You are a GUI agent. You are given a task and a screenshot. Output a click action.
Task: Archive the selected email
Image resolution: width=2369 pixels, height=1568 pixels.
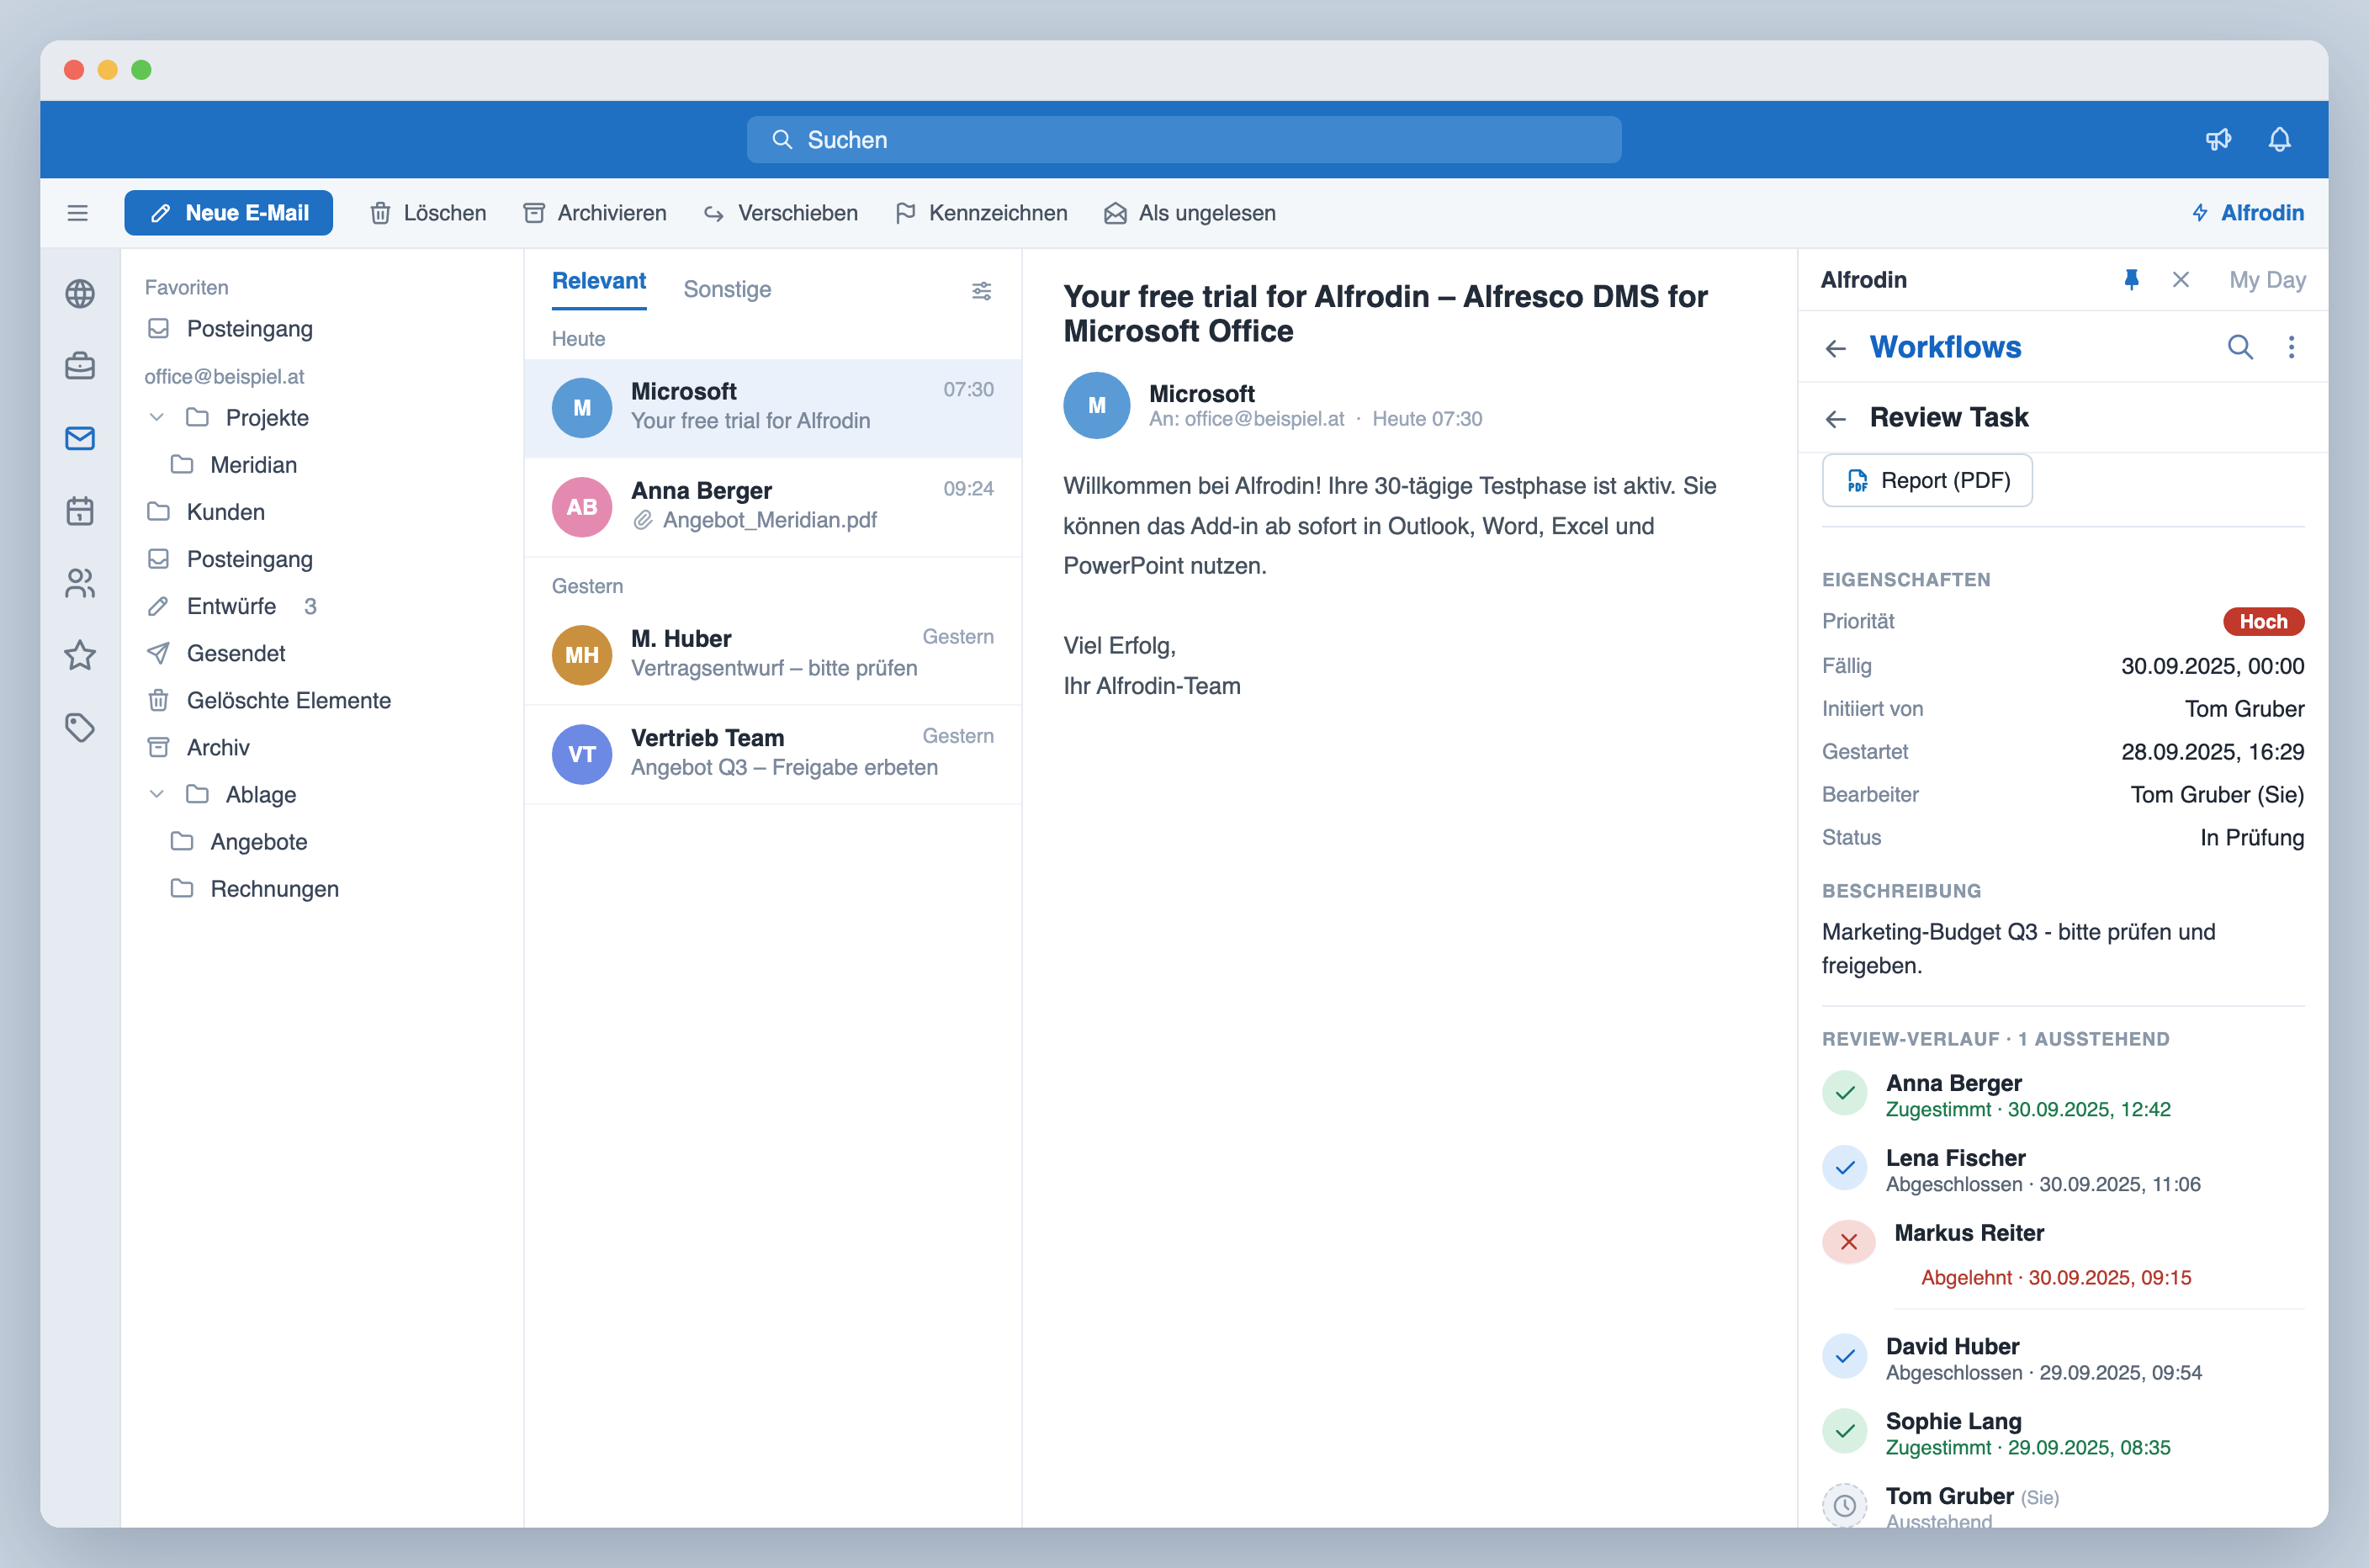(595, 213)
